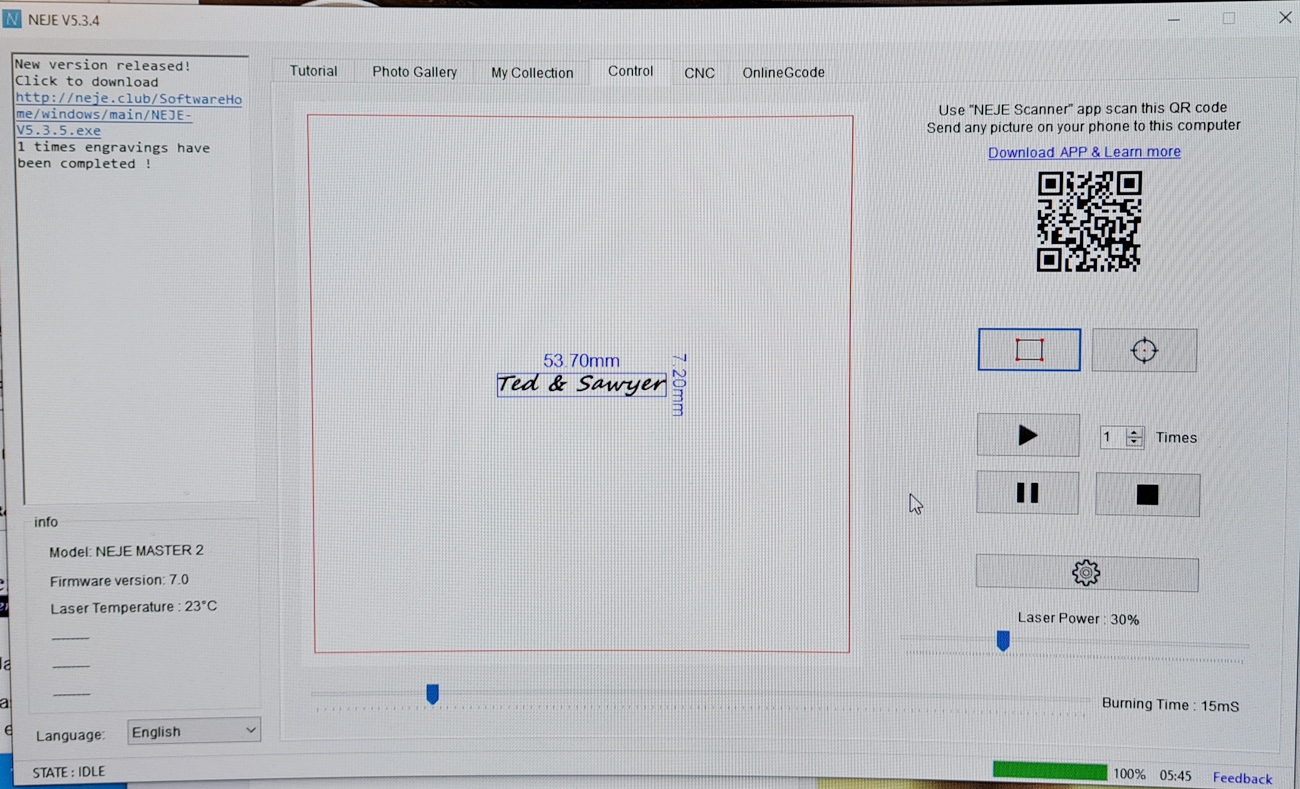Click the NEJE app logo in title bar
The height and width of the screenshot is (789, 1300).
coord(13,20)
